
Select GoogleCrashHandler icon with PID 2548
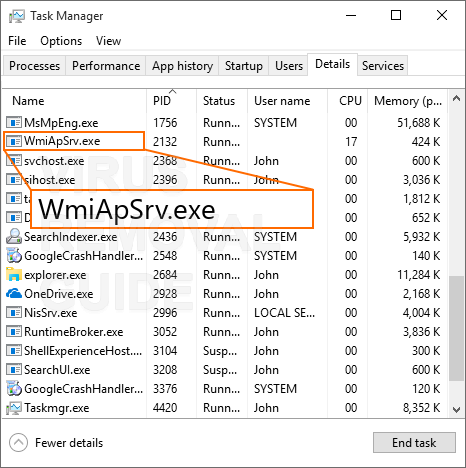point(14,256)
